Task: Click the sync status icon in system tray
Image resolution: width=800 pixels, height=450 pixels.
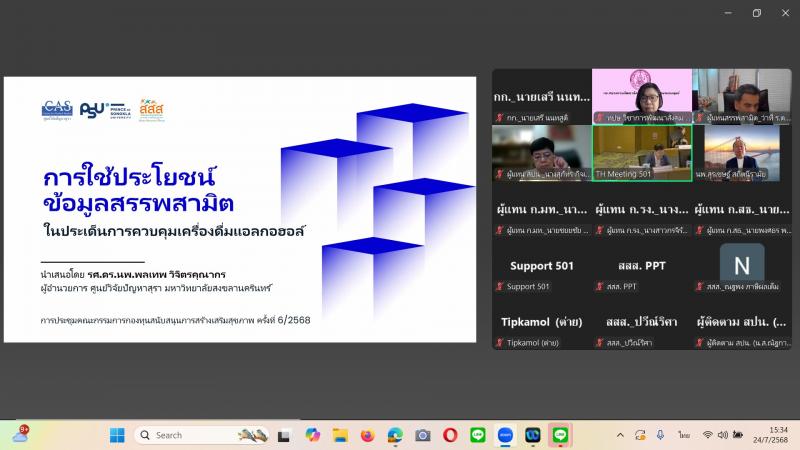Action: pyautogui.click(x=640, y=435)
